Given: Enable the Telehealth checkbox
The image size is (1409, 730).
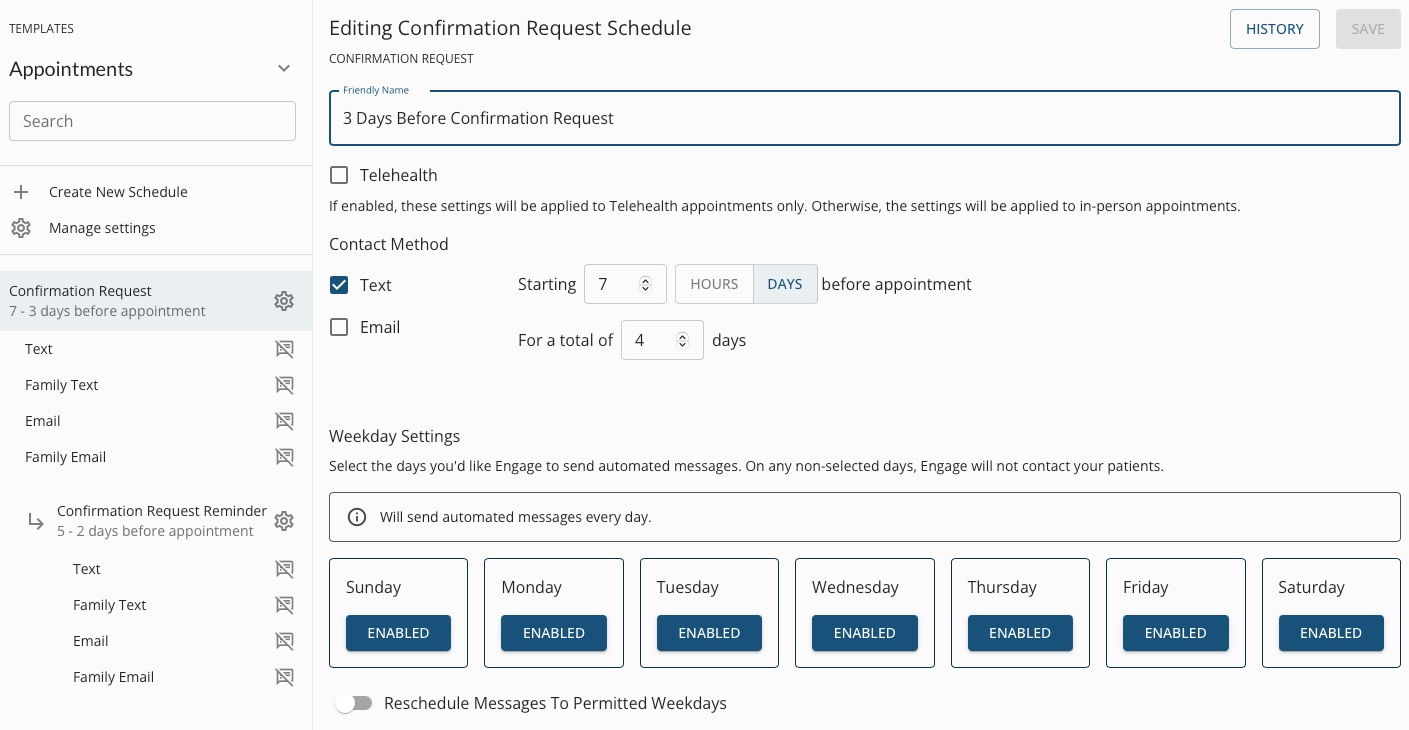Looking at the screenshot, I should pos(339,175).
